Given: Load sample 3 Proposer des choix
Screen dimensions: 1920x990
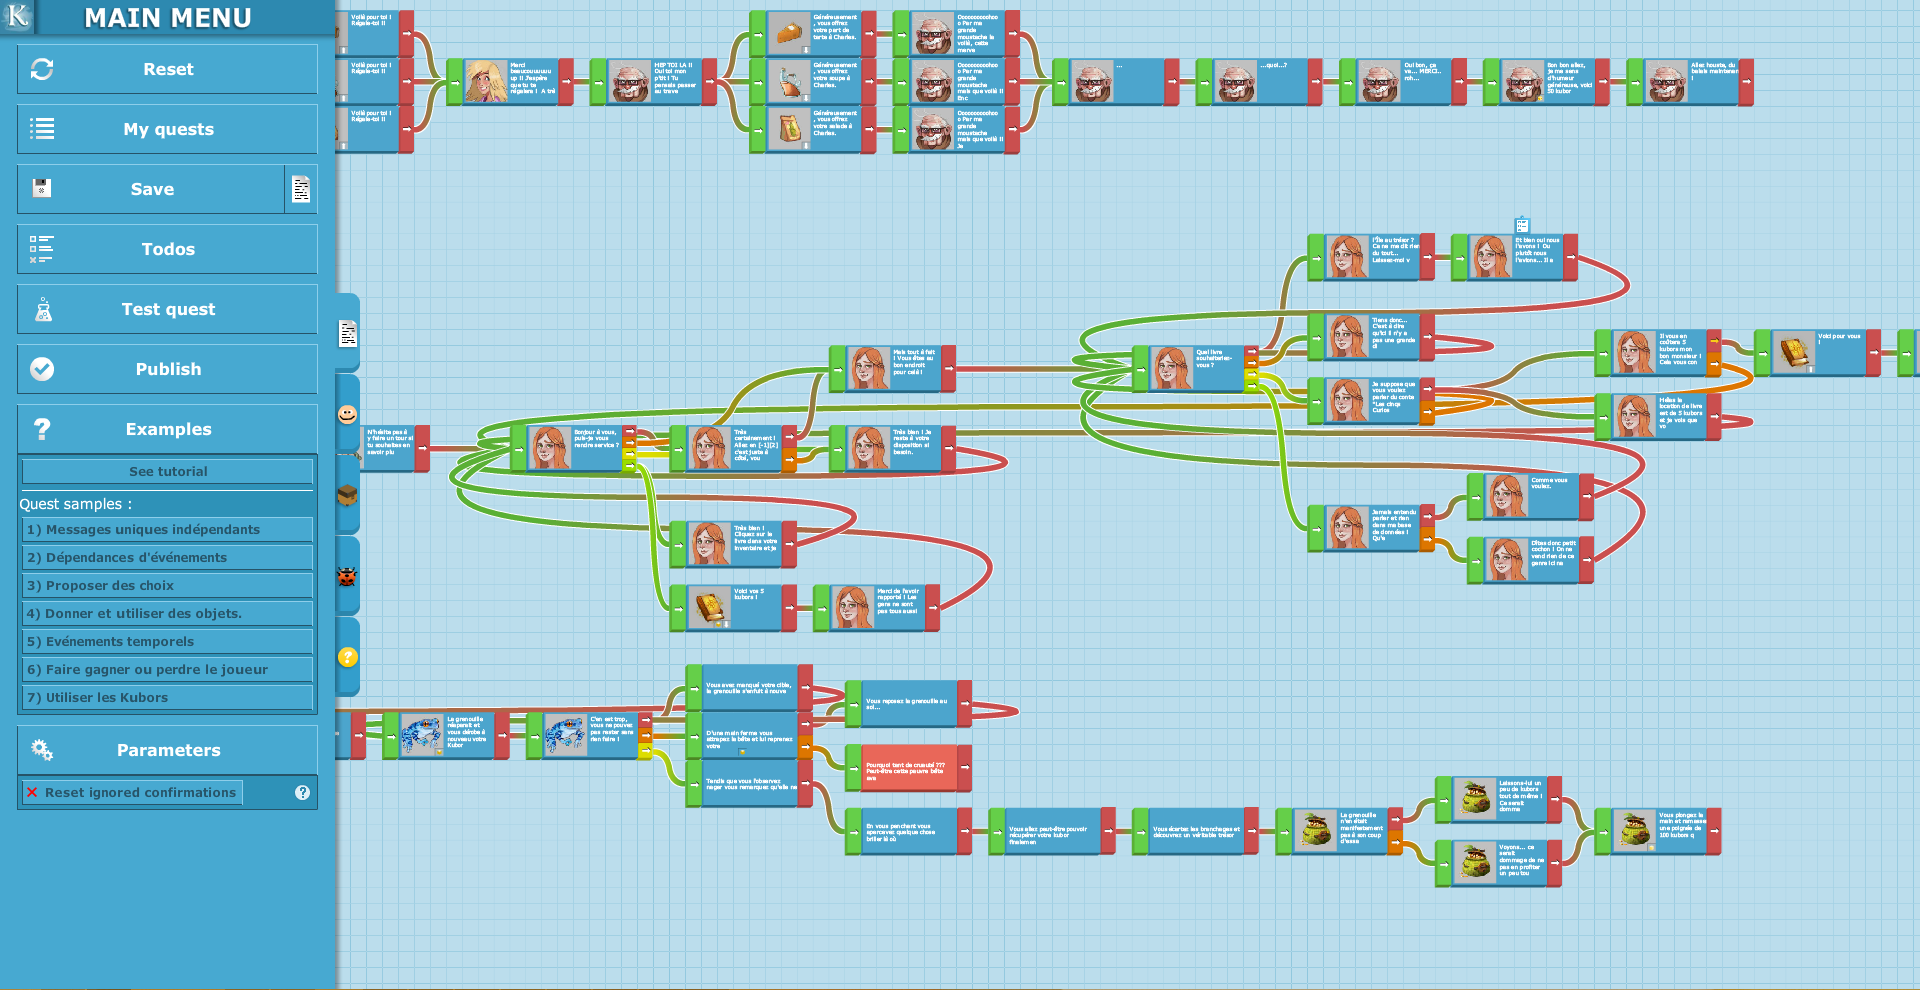Looking at the screenshot, I should pos(168,585).
